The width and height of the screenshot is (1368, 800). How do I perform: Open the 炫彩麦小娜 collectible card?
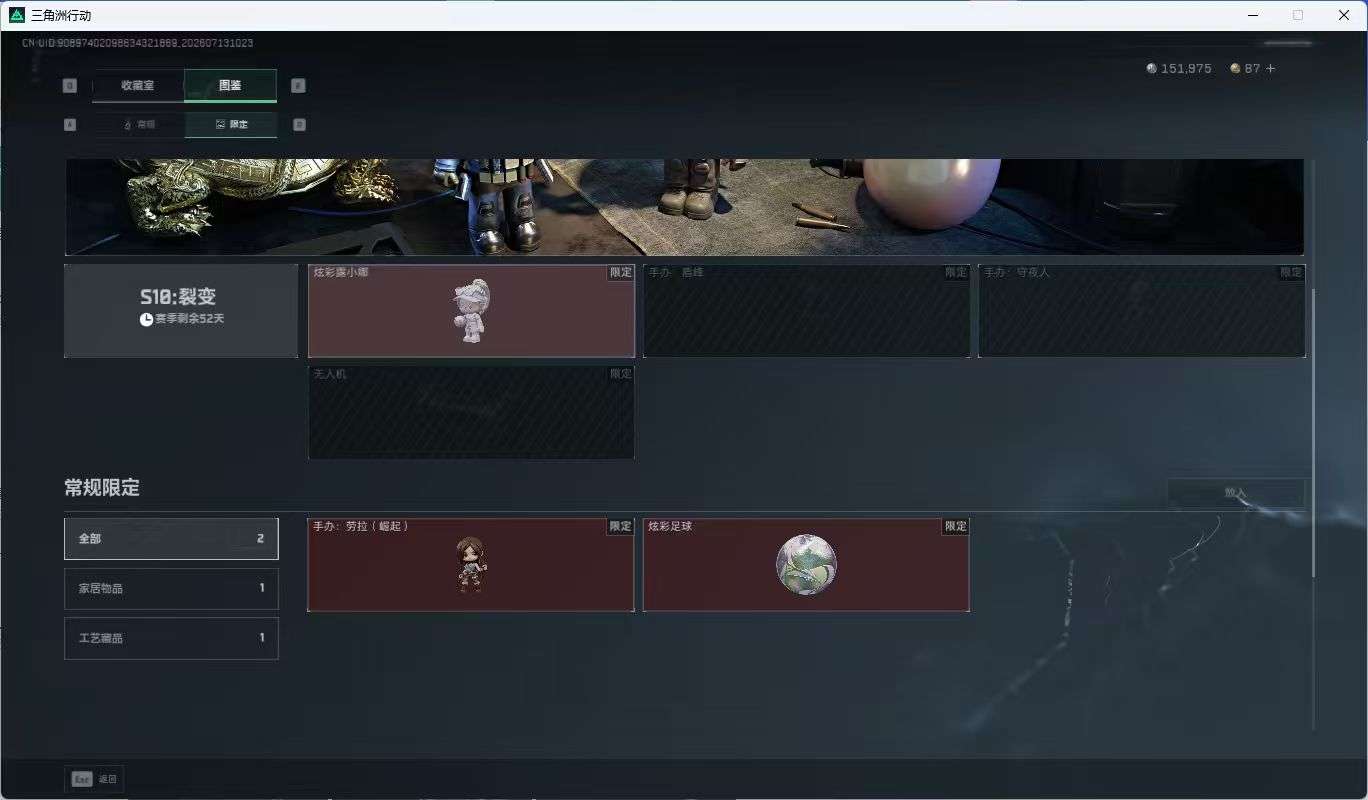[x=471, y=311]
